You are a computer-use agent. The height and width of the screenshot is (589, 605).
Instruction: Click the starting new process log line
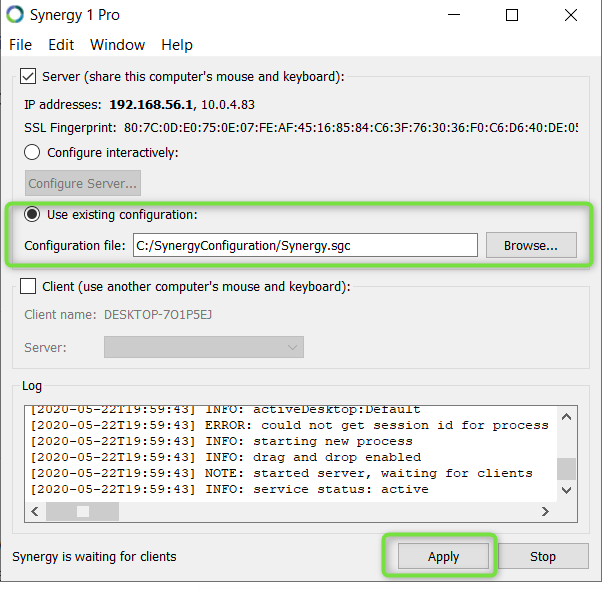[x=221, y=441]
